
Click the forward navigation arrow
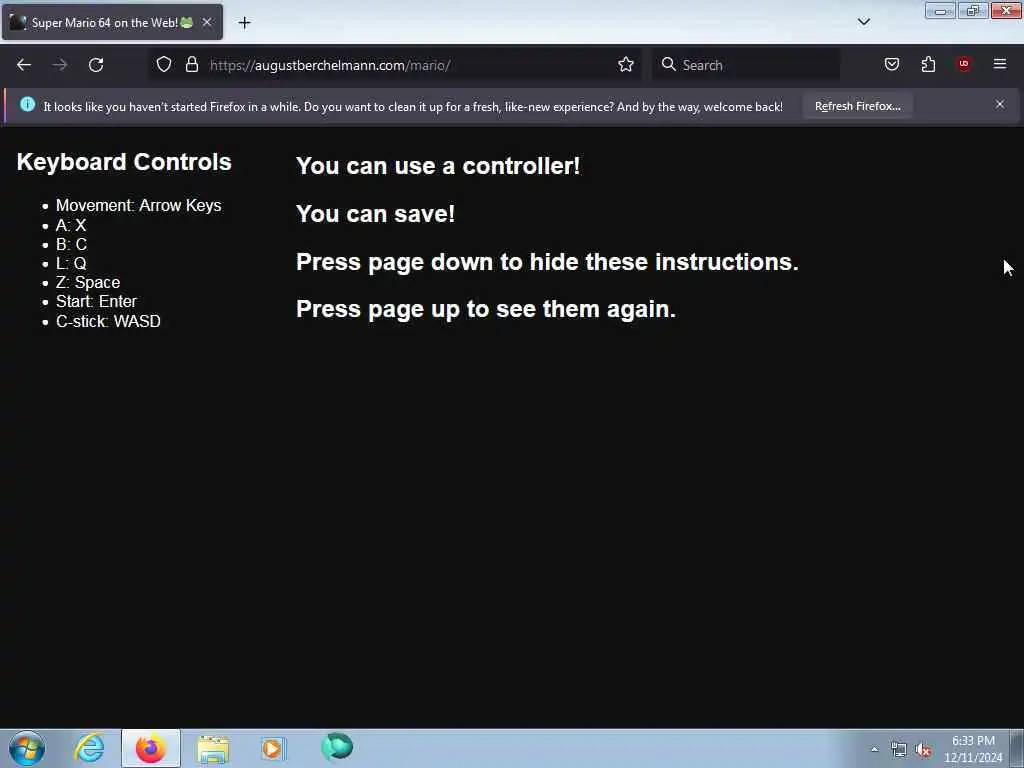click(59, 65)
